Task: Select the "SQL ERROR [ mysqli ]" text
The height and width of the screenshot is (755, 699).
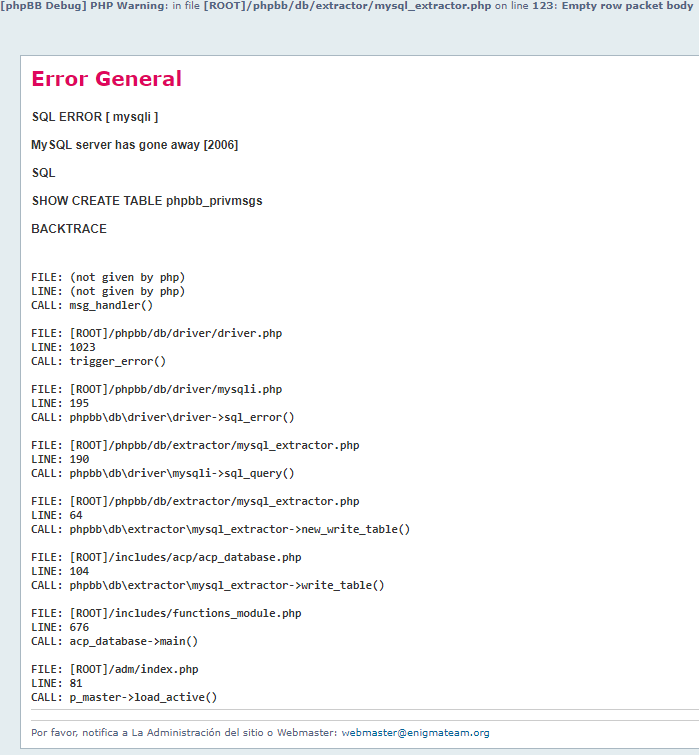Action: point(95,117)
